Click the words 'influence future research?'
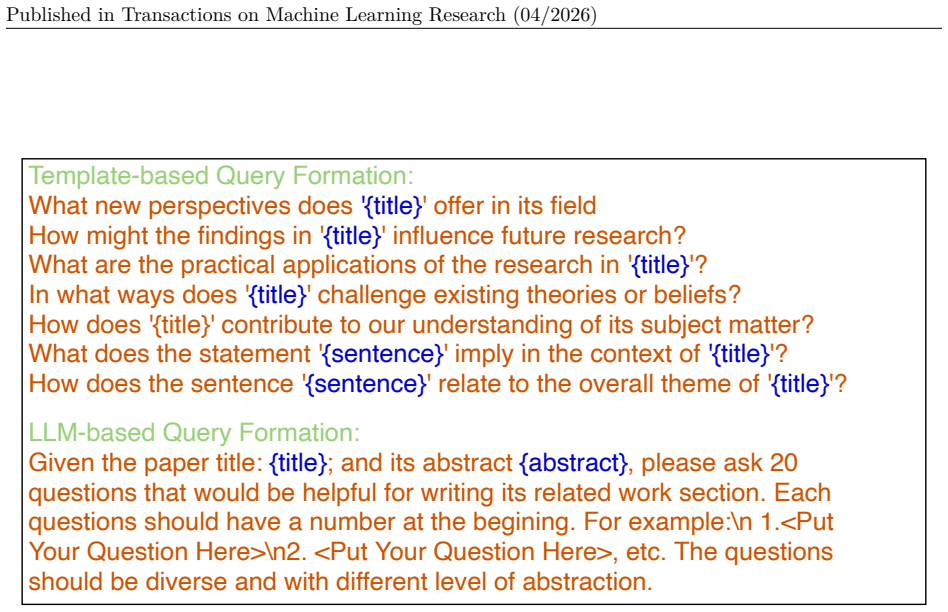 click(539, 236)
